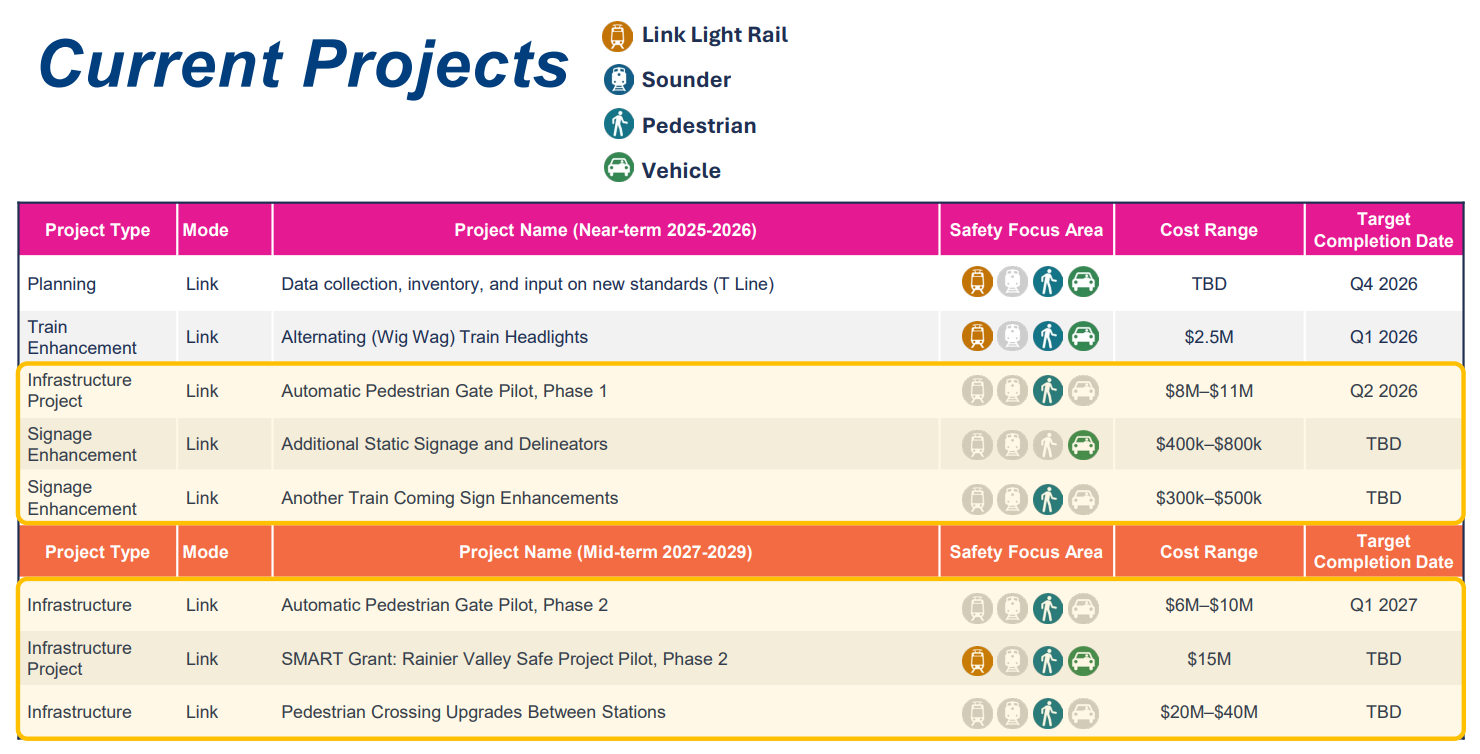Select the Alternating (Wig Wag) Train Headlights text
The width and height of the screenshot is (1480, 754).
435,337
